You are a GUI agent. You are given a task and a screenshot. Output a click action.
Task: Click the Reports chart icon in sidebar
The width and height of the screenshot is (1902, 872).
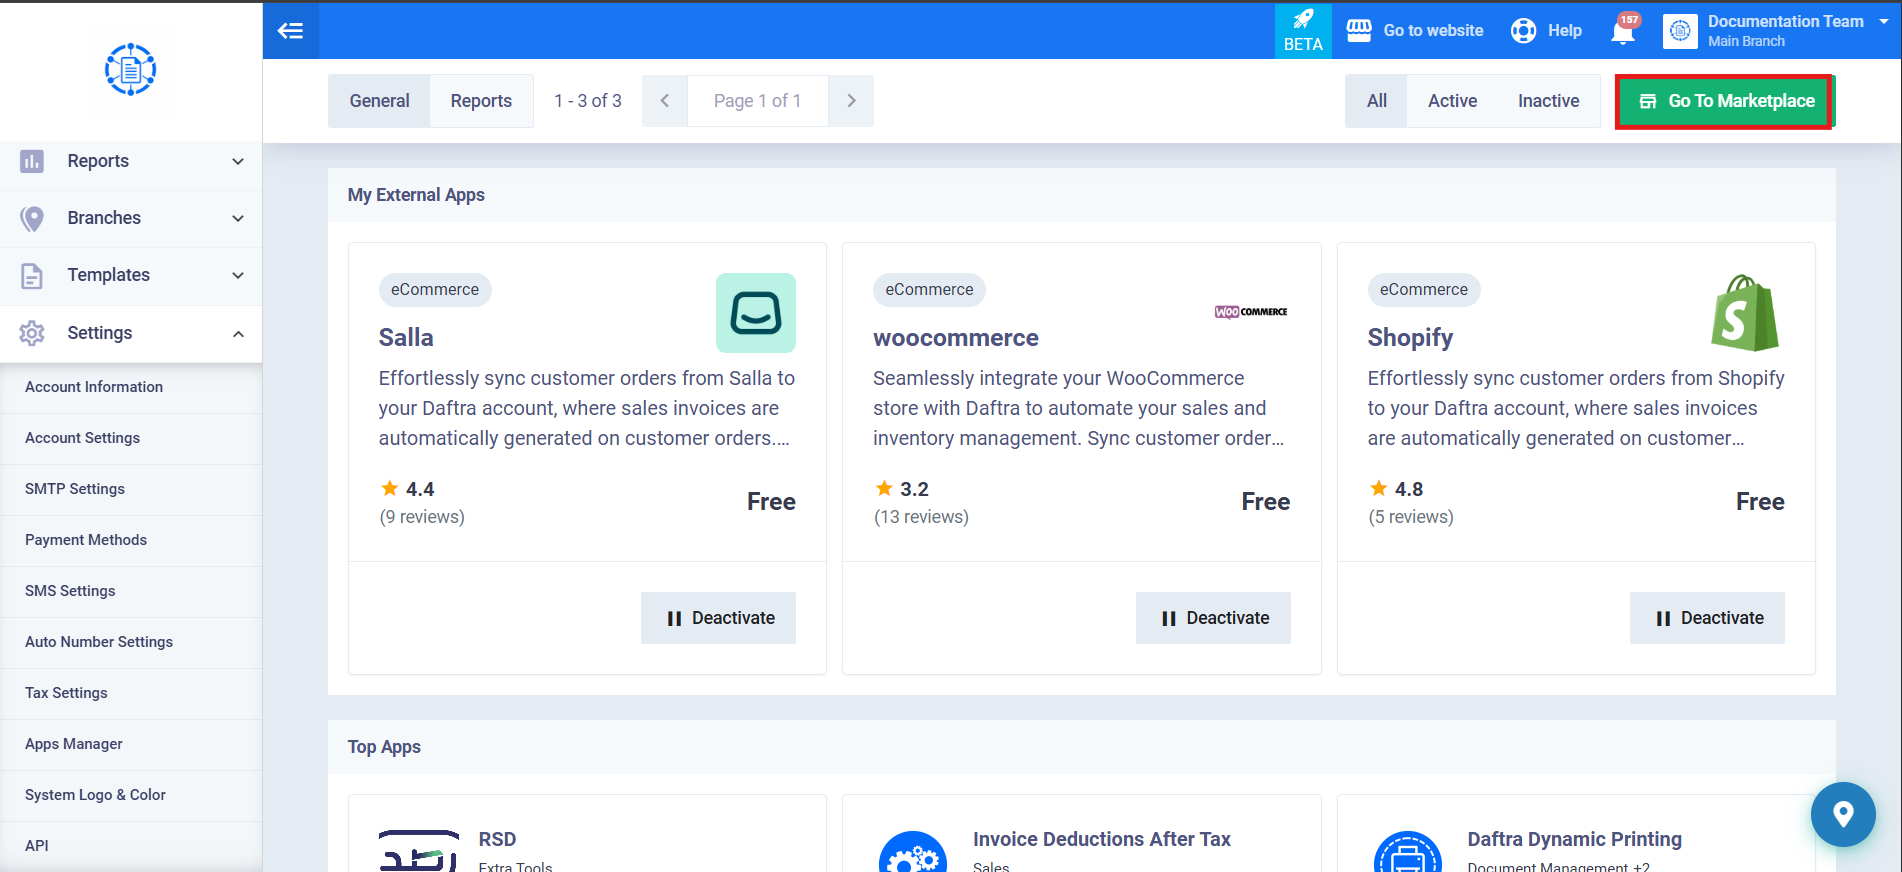click(x=32, y=161)
